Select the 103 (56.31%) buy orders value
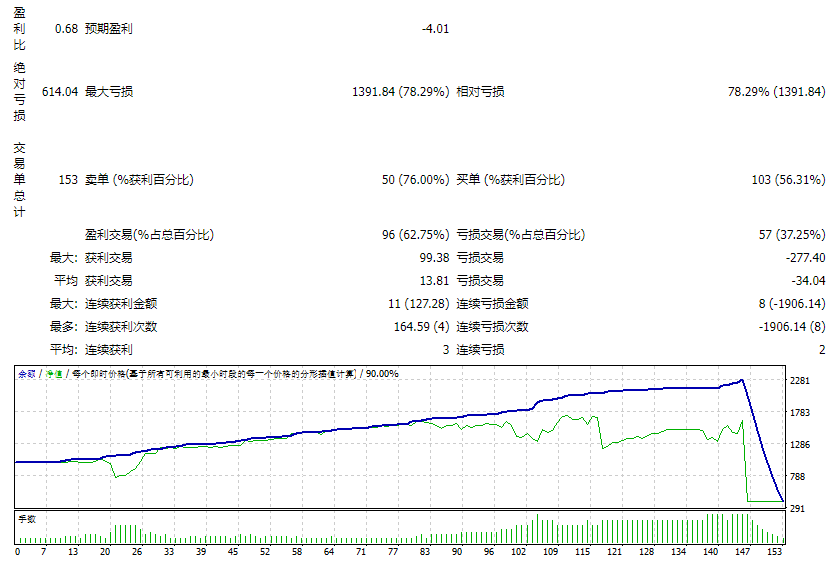The image size is (836, 563). (x=787, y=180)
